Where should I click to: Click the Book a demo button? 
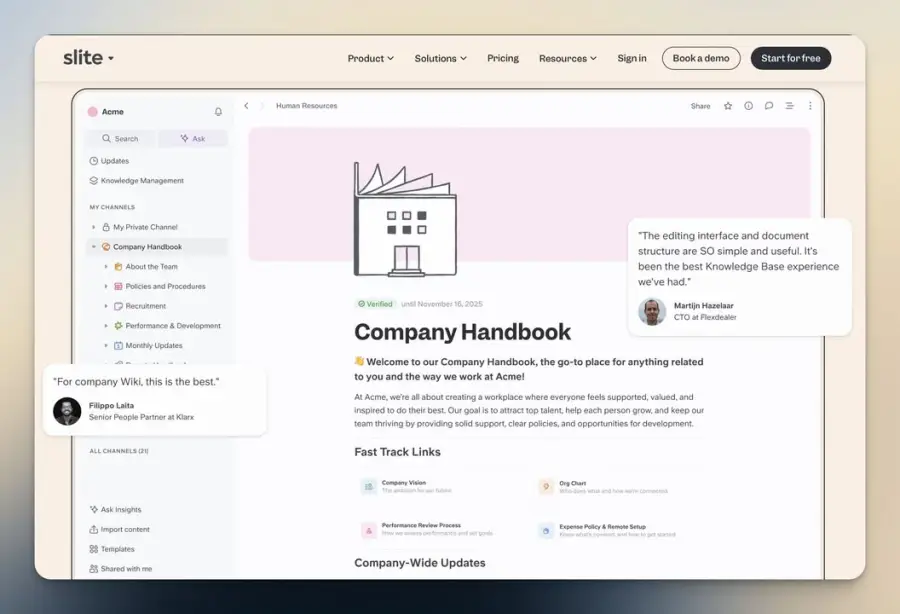pyautogui.click(x=701, y=58)
